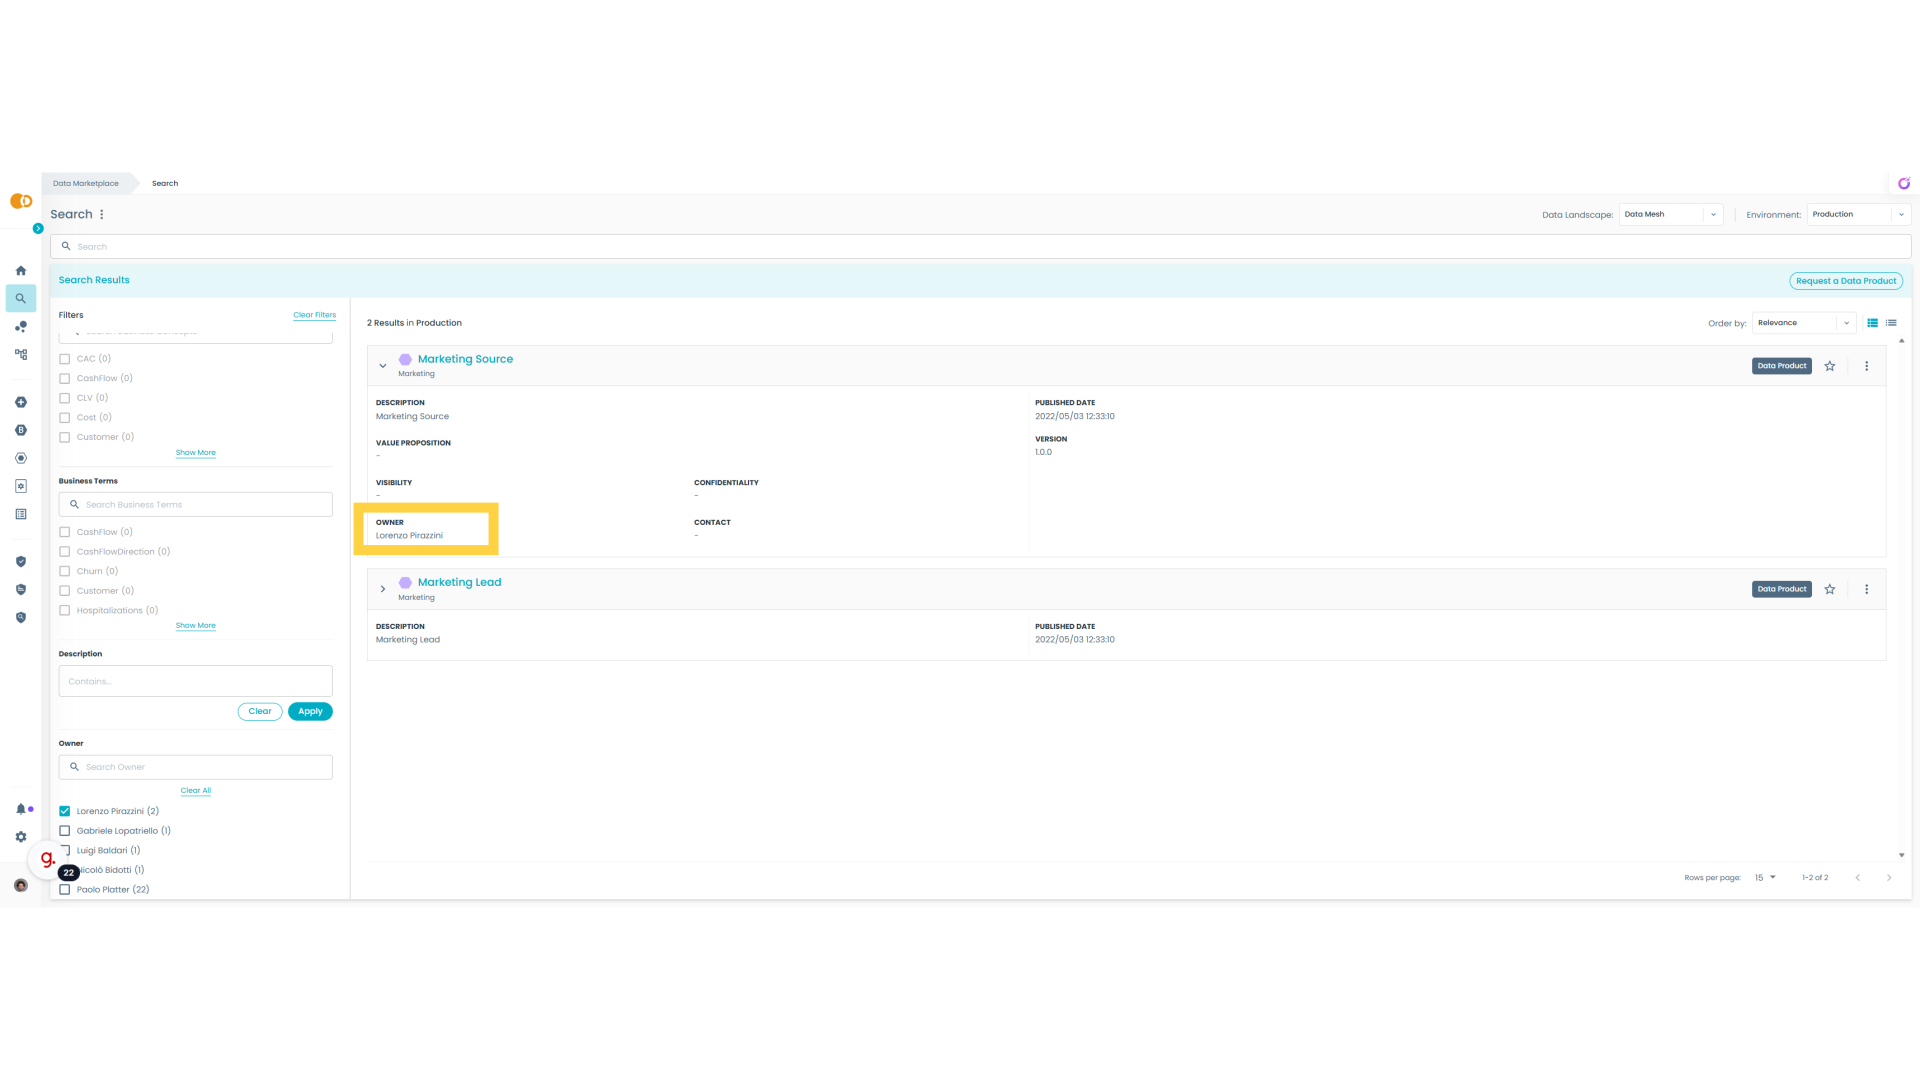
Task: Open the list table sidebar icon
Action: tap(21, 514)
